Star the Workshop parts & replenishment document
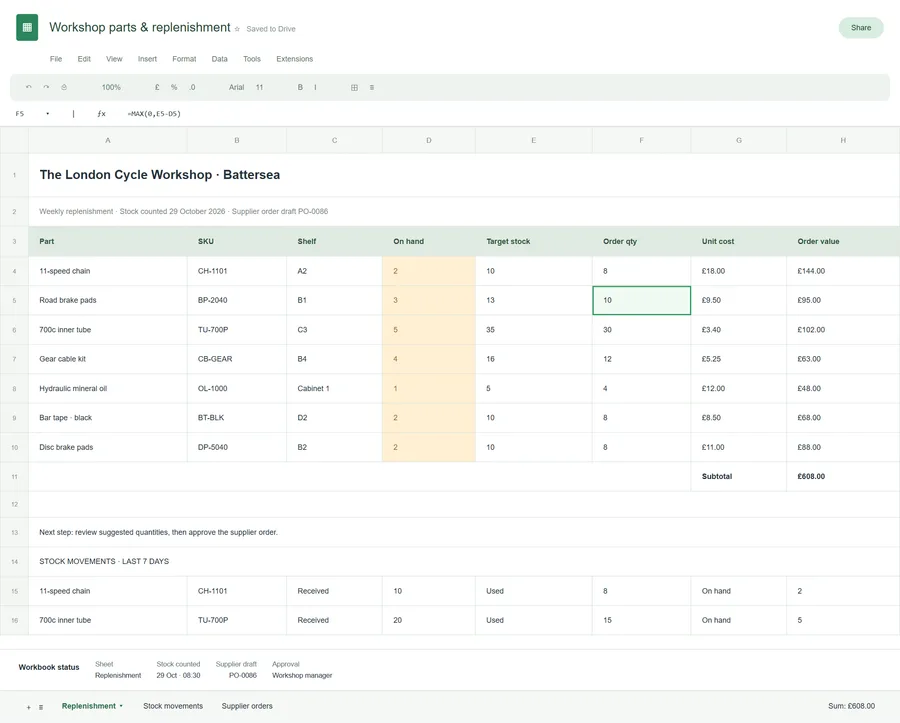The height and width of the screenshot is (723, 900). (x=237, y=29)
